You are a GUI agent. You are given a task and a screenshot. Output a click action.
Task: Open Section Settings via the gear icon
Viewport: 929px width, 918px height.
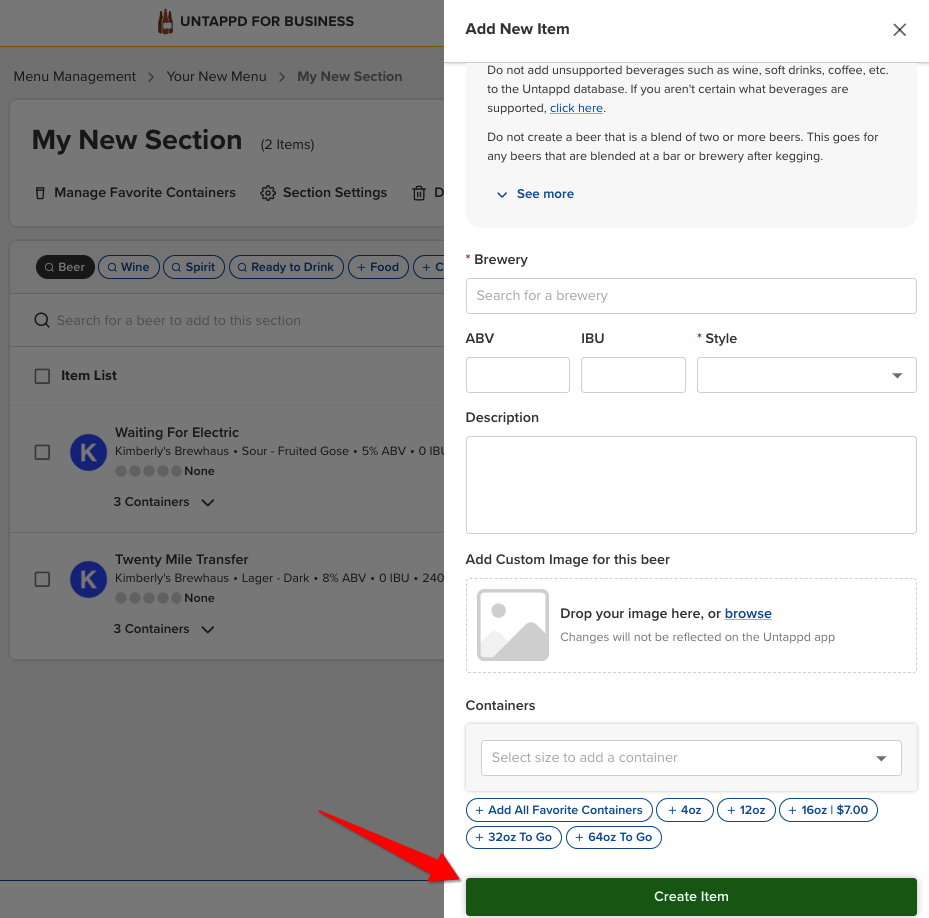pos(268,193)
